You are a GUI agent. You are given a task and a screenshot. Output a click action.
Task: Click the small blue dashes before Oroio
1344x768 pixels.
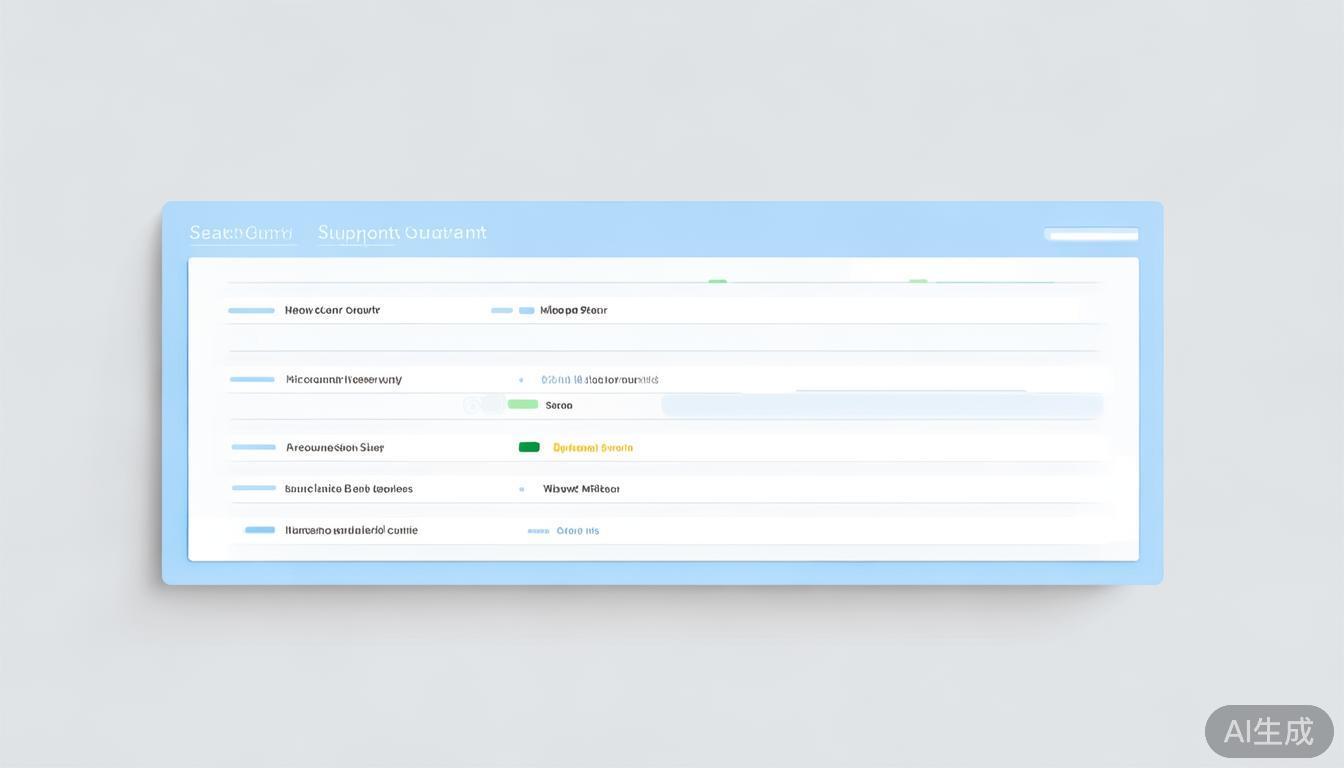538,531
